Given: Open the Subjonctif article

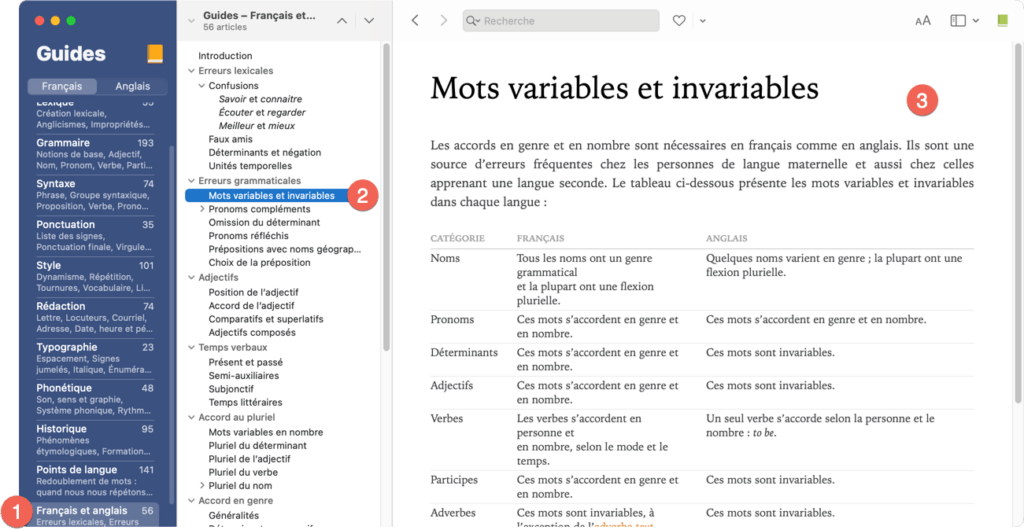Looking at the screenshot, I should (231, 389).
